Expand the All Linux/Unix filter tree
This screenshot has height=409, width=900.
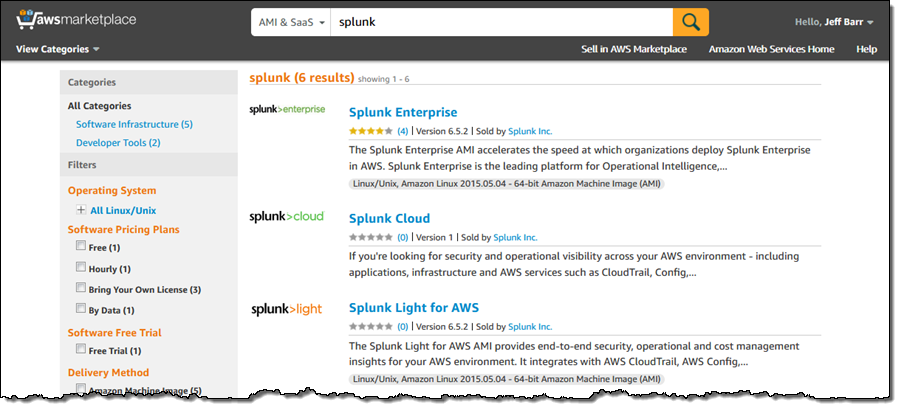(x=81, y=210)
